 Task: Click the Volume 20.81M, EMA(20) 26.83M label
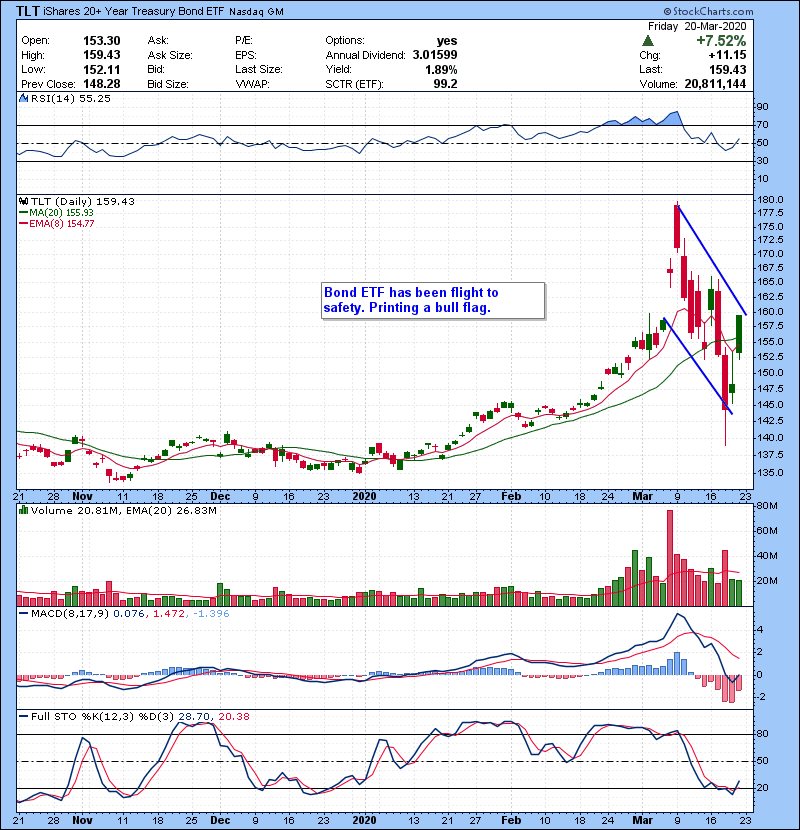click(124, 511)
